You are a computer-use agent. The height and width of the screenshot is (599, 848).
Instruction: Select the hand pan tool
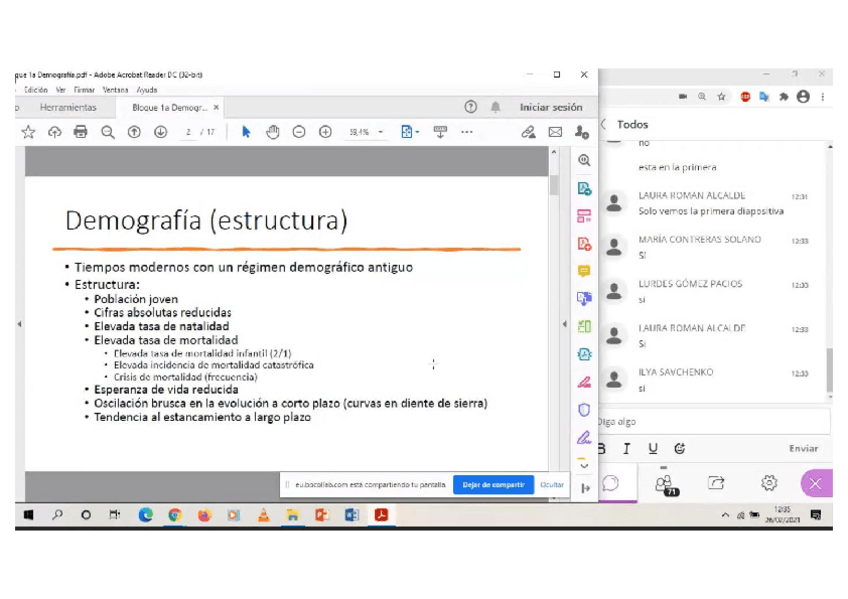coord(273,132)
